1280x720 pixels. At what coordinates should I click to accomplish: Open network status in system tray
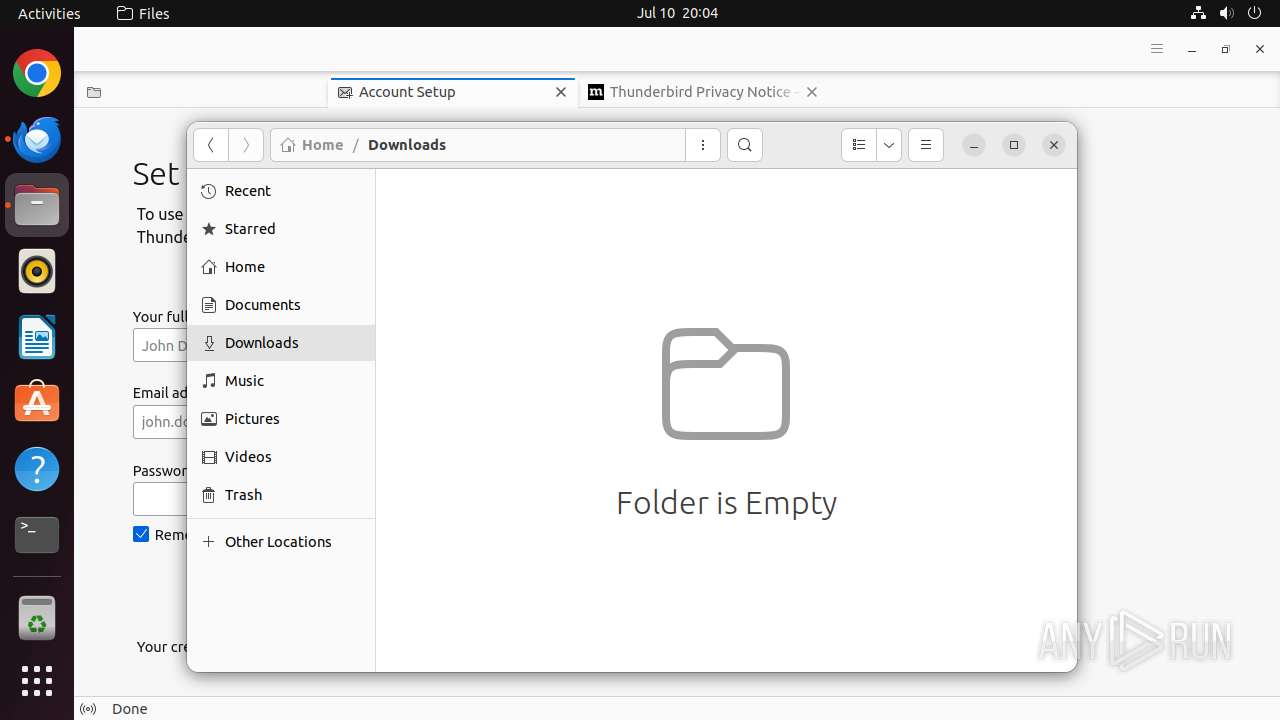[x=1198, y=13]
